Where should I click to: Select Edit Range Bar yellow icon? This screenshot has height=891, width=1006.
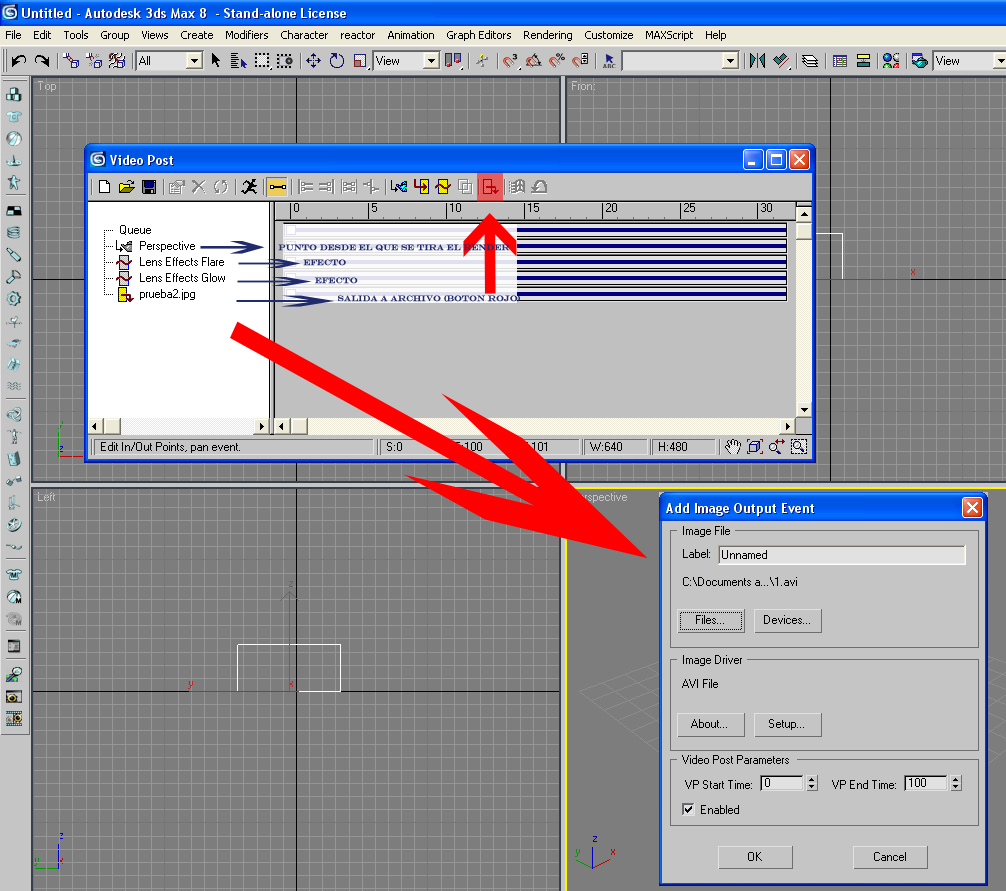[x=277, y=187]
